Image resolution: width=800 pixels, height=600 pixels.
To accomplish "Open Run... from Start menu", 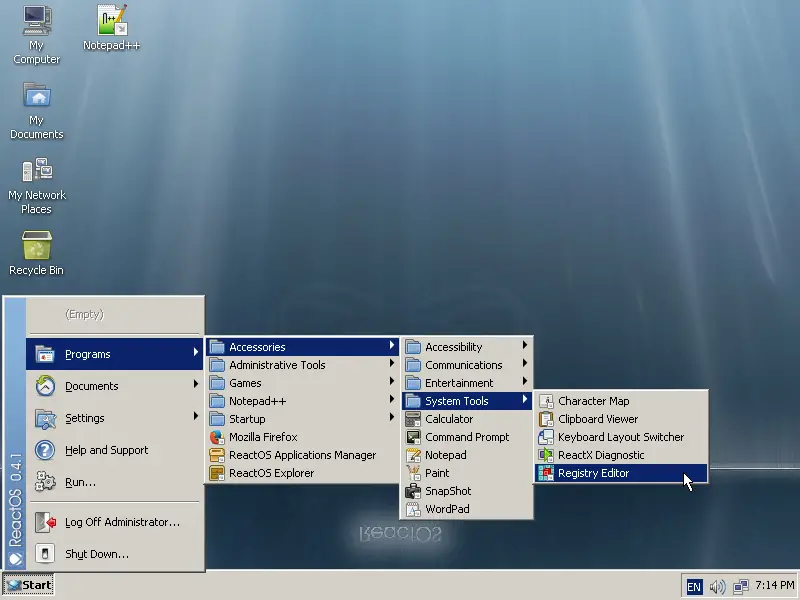I will [115, 482].
